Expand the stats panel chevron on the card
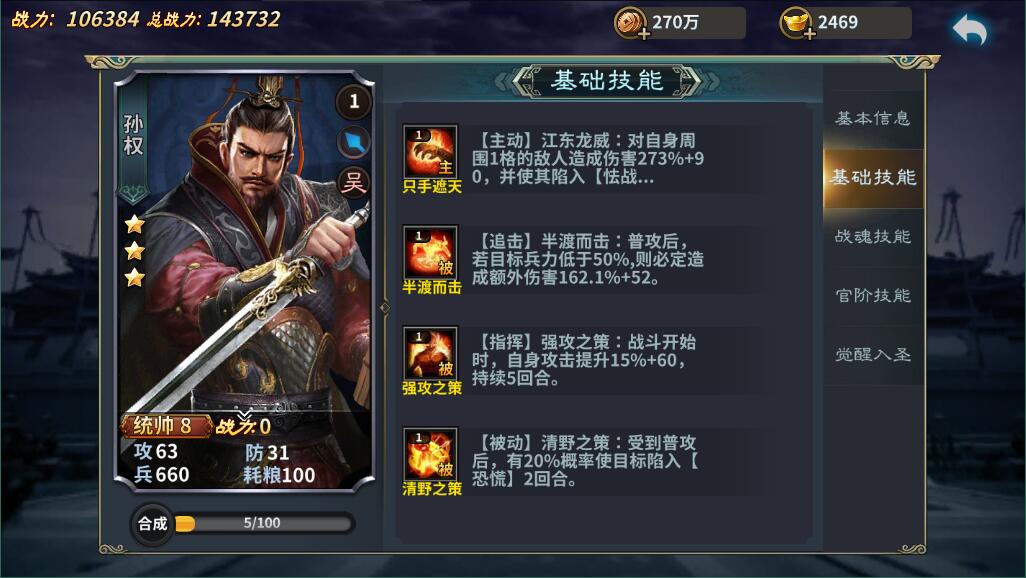The image size is (1026, 578). (245, 416)
